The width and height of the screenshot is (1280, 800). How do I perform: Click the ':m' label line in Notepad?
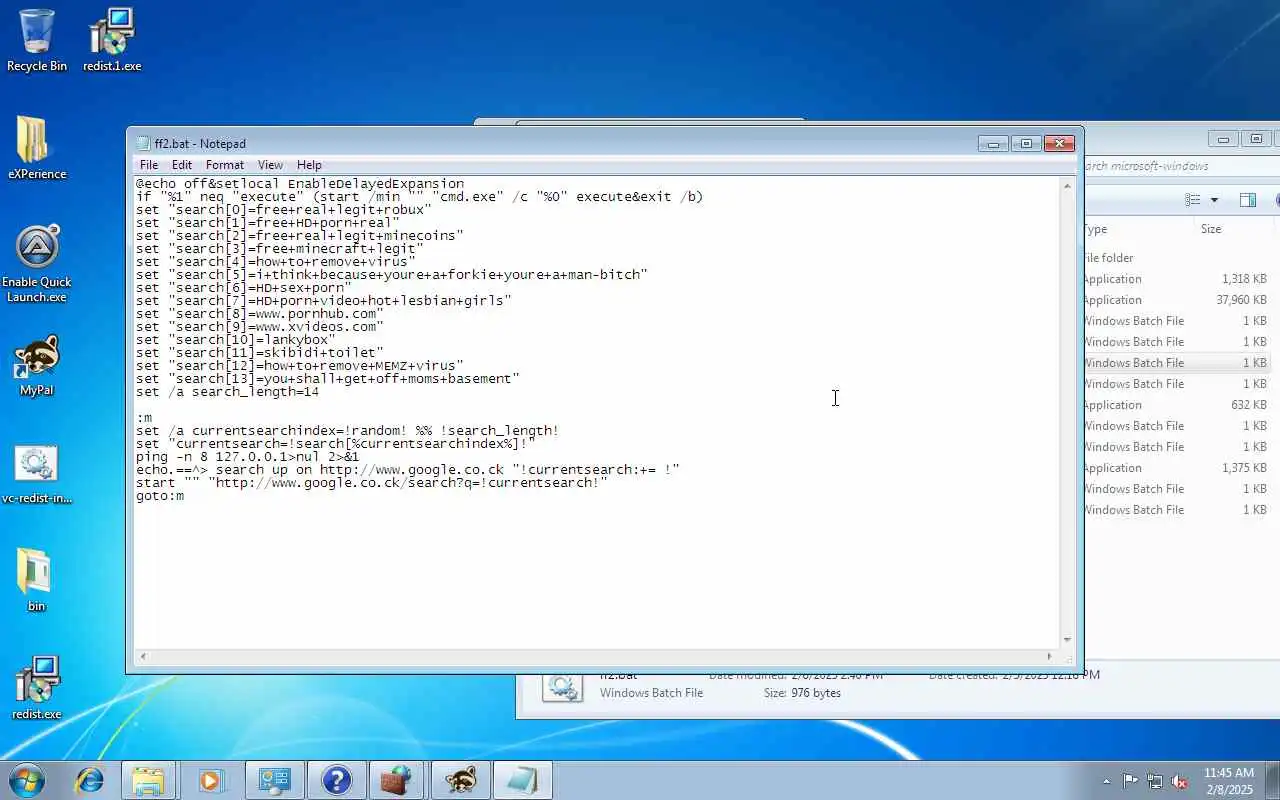pyautogui.click(x=144, y=418)
